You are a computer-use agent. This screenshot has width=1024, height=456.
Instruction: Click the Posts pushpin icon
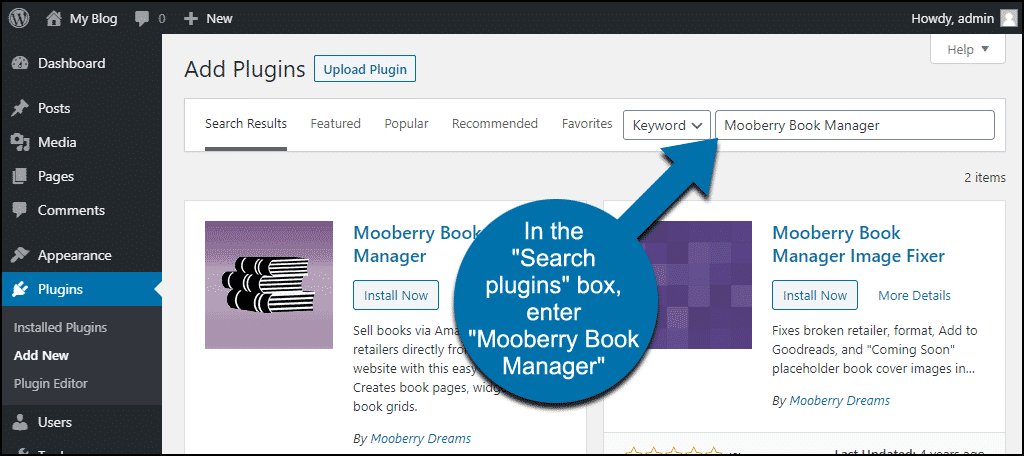20,108
